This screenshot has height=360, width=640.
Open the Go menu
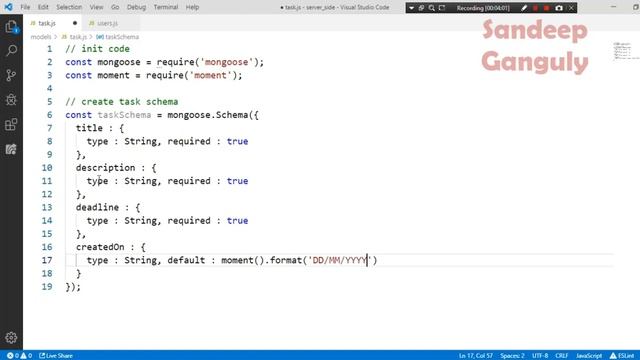click(x=115, y=7)
